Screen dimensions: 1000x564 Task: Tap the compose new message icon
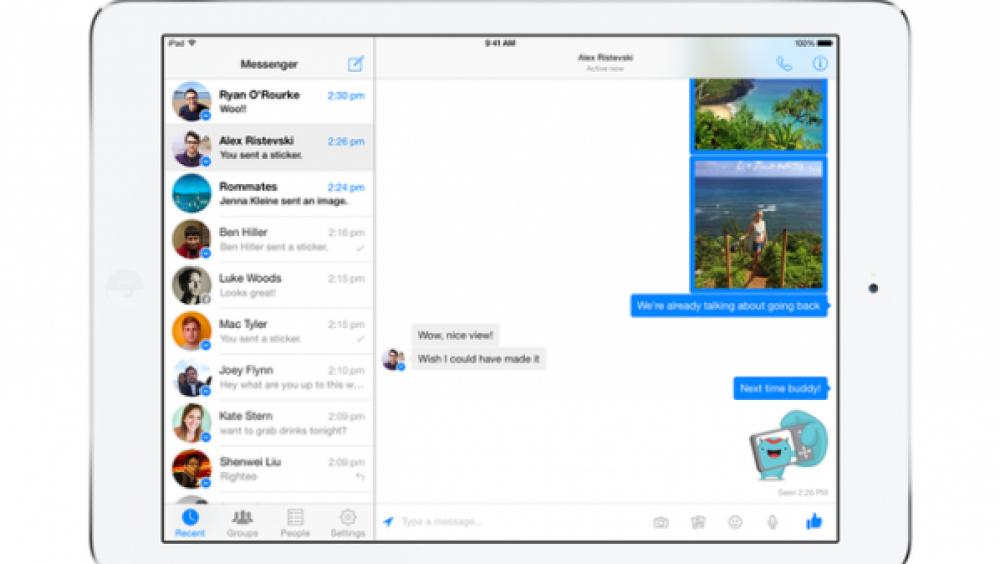(x=355, y=65)
